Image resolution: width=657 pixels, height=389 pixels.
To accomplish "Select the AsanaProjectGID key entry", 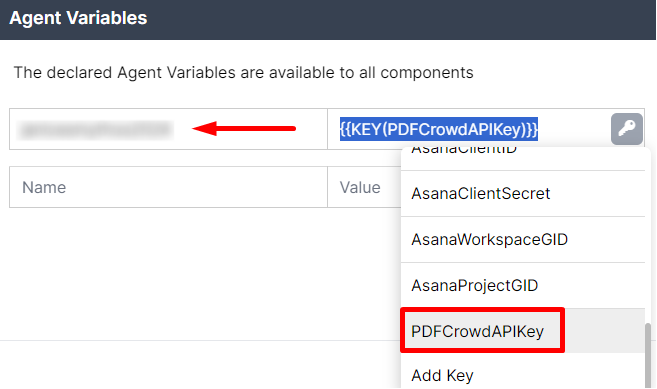I will coord(474,285).
